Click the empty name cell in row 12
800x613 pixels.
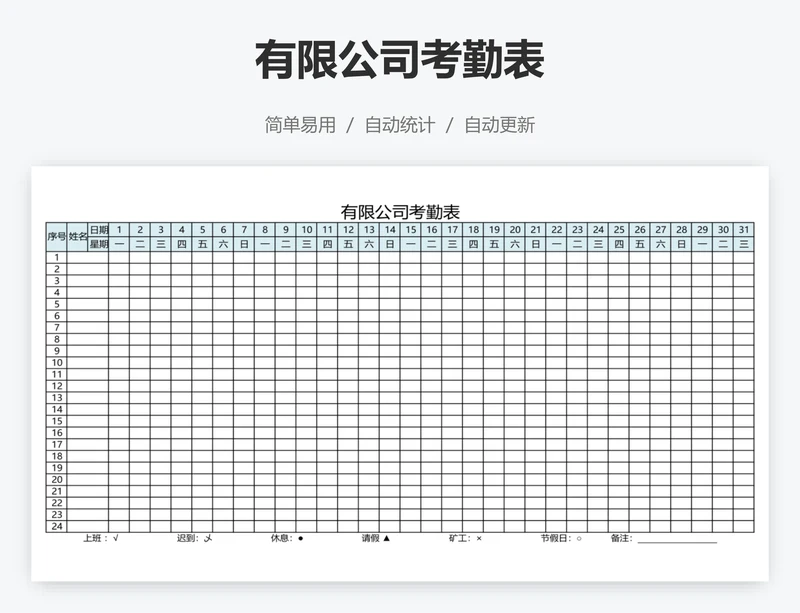click(88, 386)
